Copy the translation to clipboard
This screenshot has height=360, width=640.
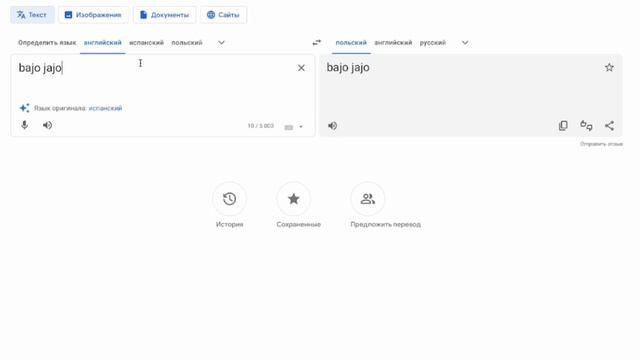(563, 126)
